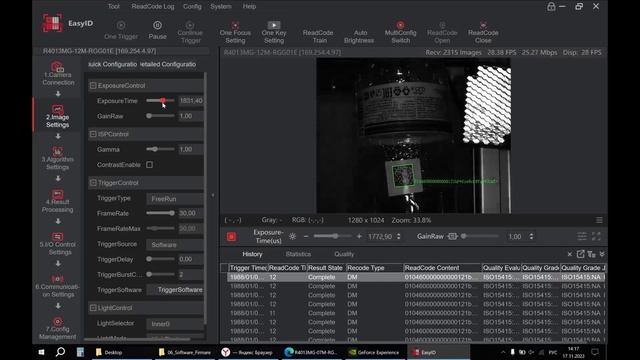Toggle fullscreen image view
This screenshot has width=640, height=360.
[596, 236]
